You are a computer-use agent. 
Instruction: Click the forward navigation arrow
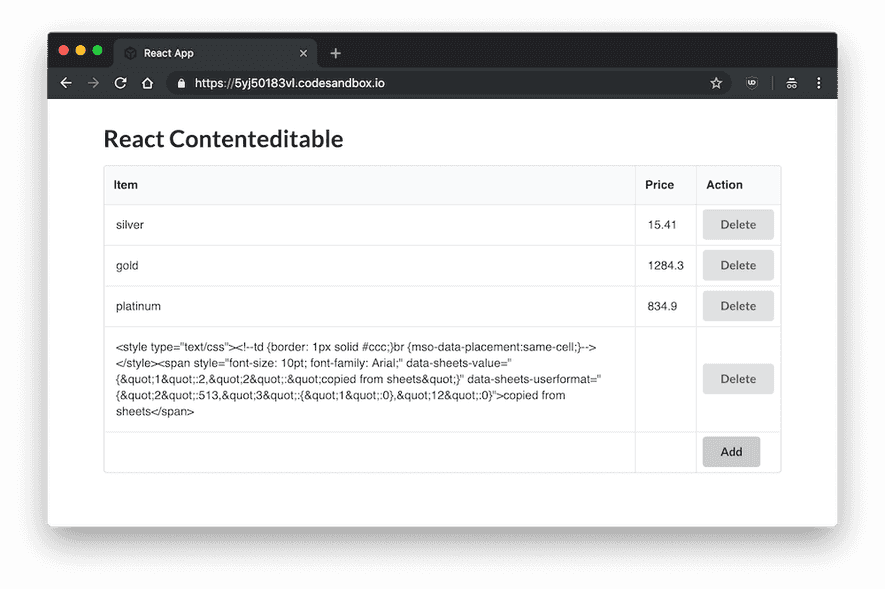(93, 83)
